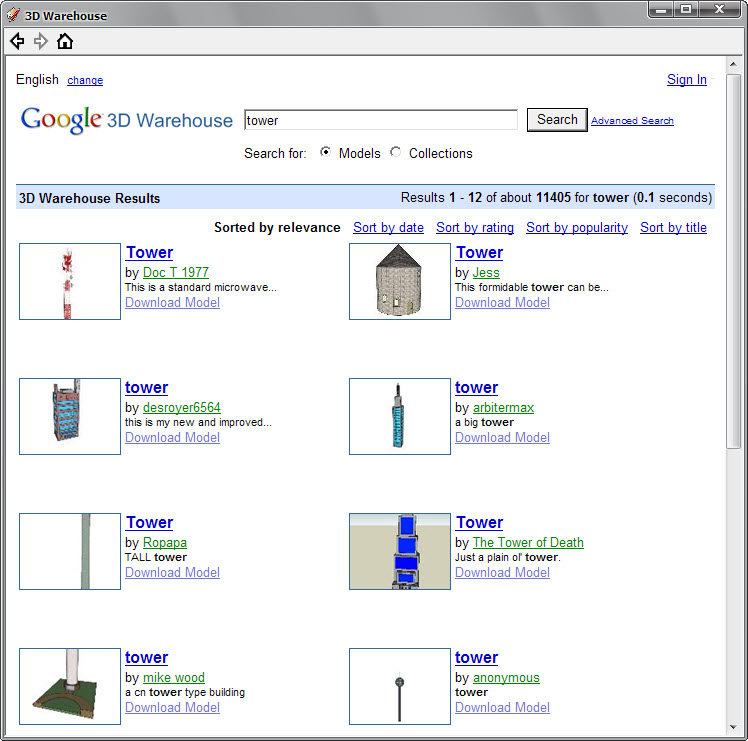View author profile The Tower of Death

pyautogui.click(x=528, y=543)
